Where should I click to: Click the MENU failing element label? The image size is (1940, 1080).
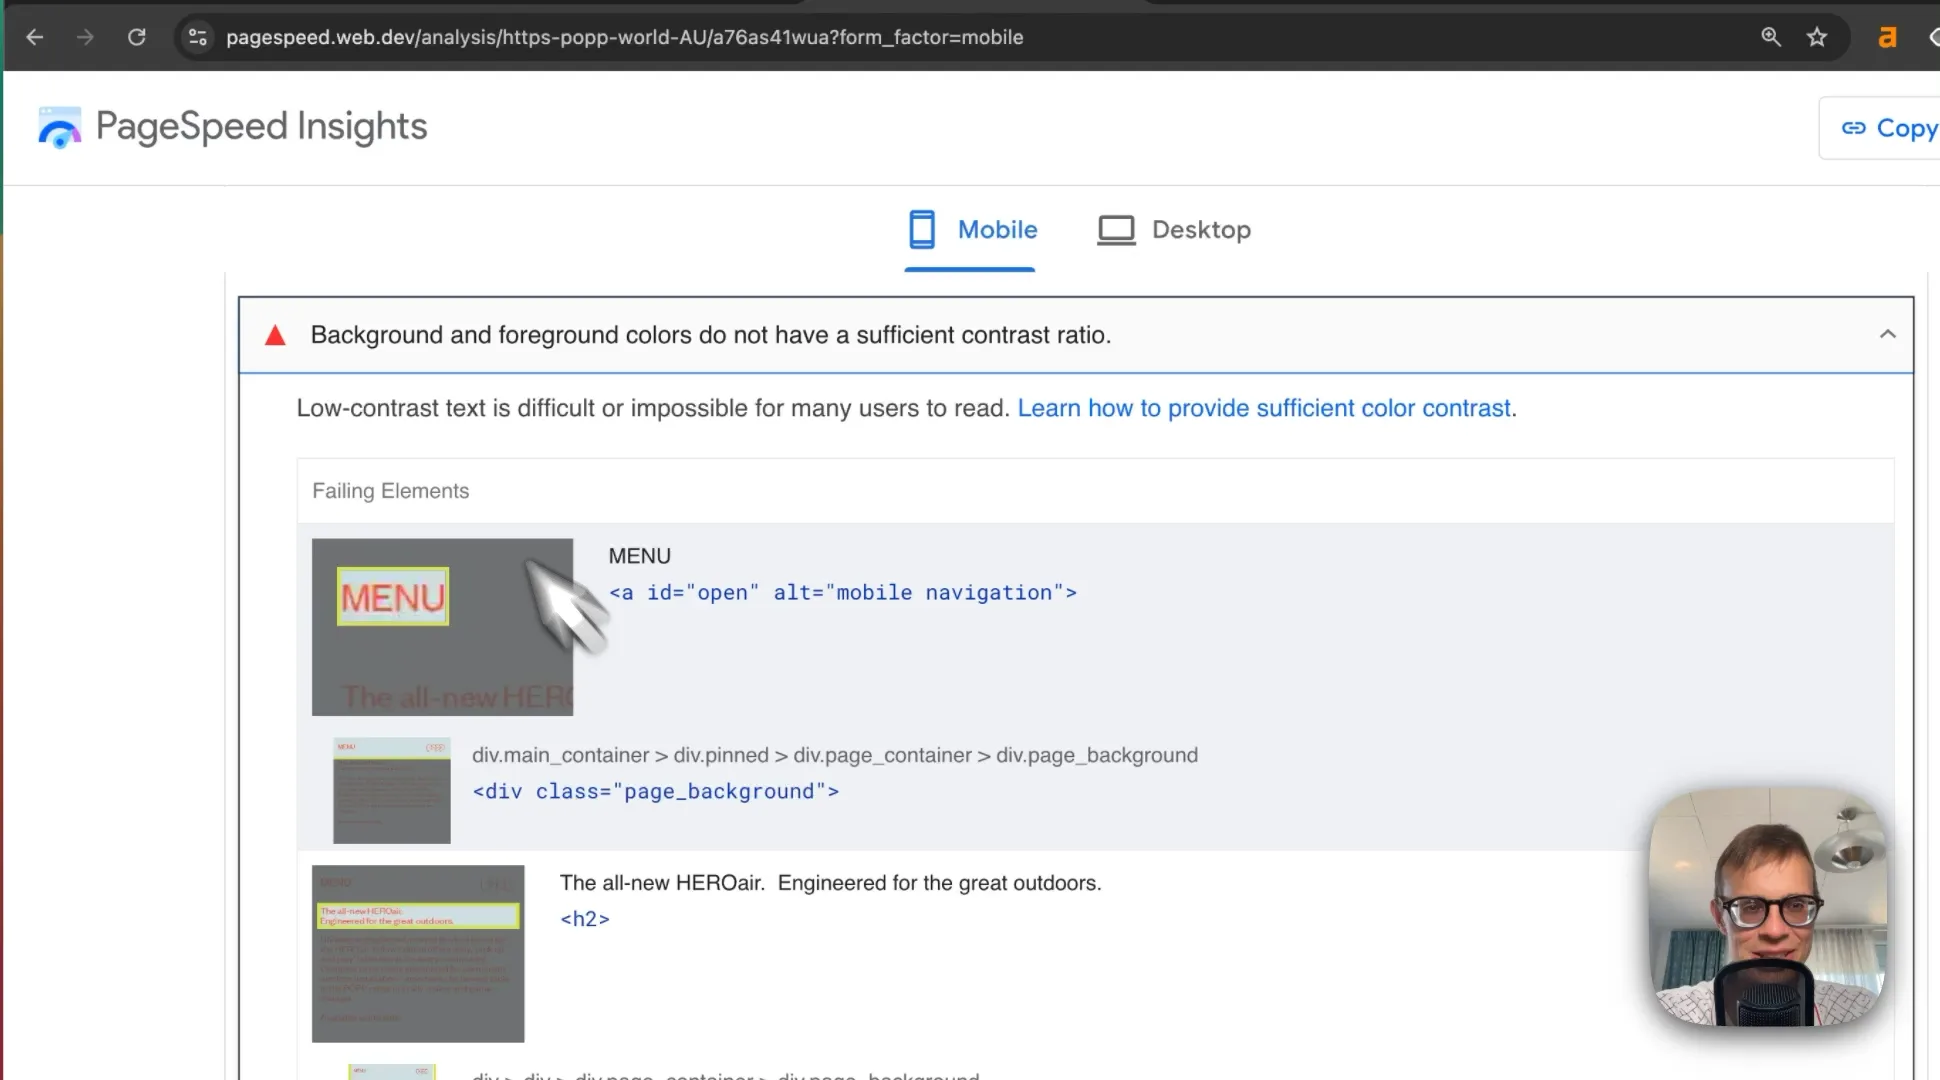[x=639, y=556]
